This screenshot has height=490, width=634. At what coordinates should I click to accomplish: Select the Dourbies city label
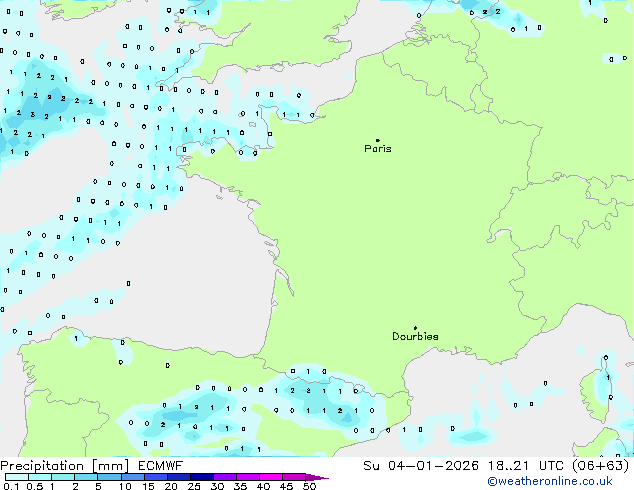tap(415, 336)
